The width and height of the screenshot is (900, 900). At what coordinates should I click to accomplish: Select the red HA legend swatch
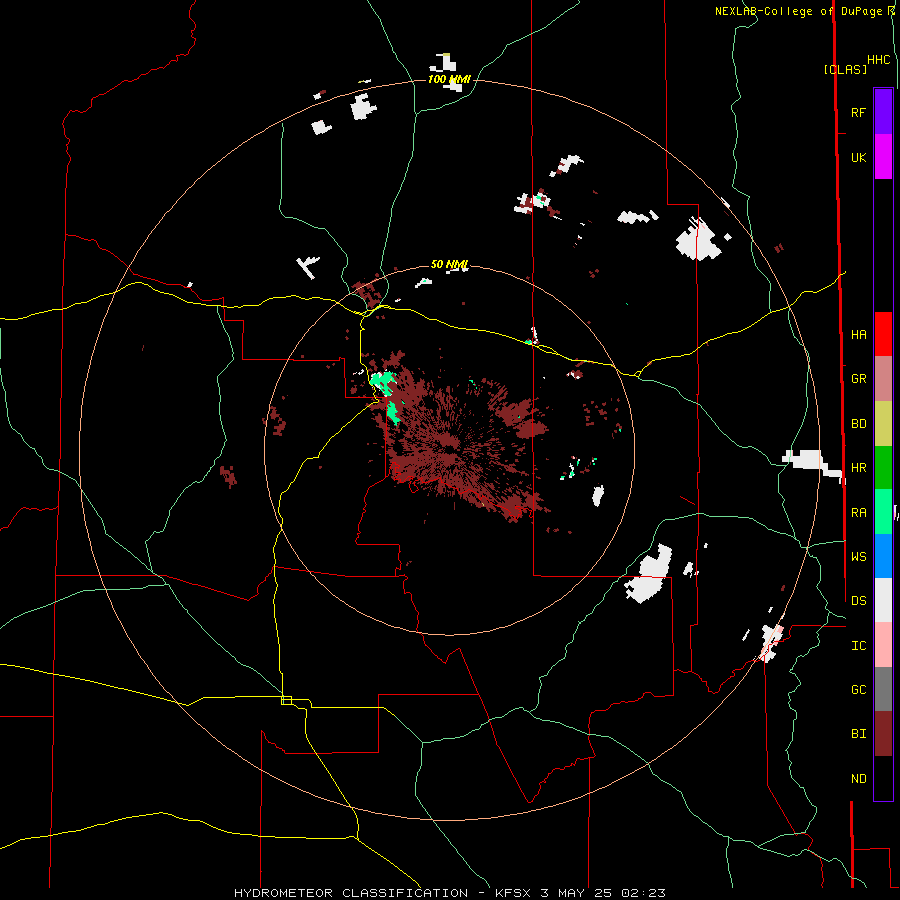click(883, 334)
